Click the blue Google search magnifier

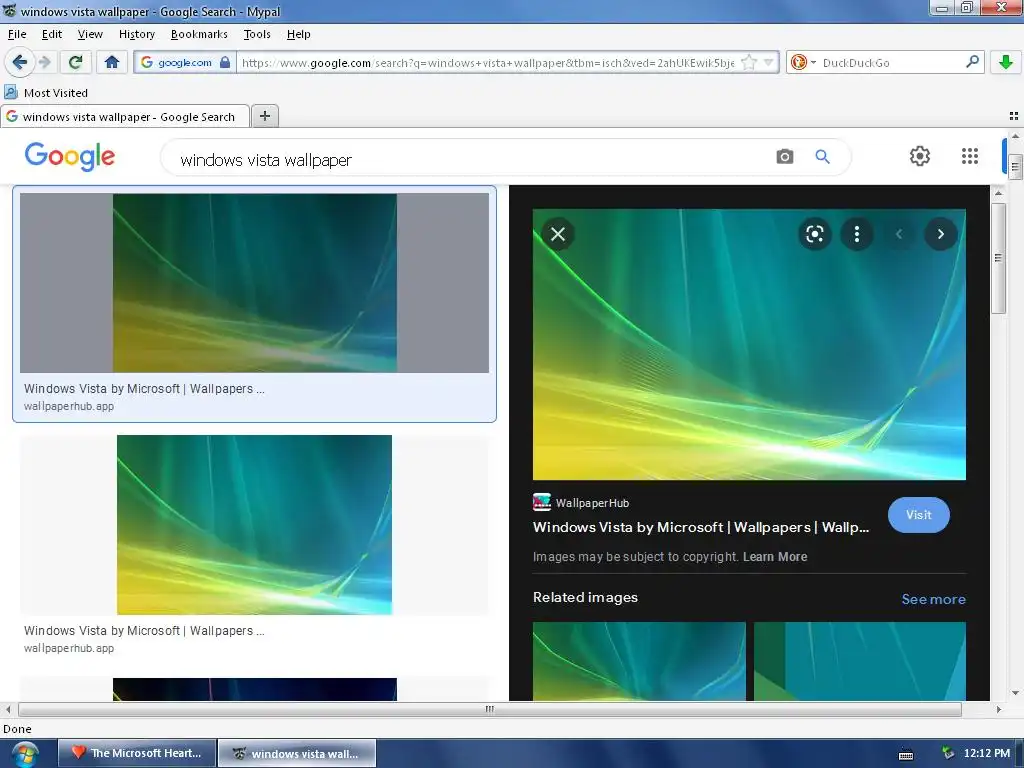(822, 157)
